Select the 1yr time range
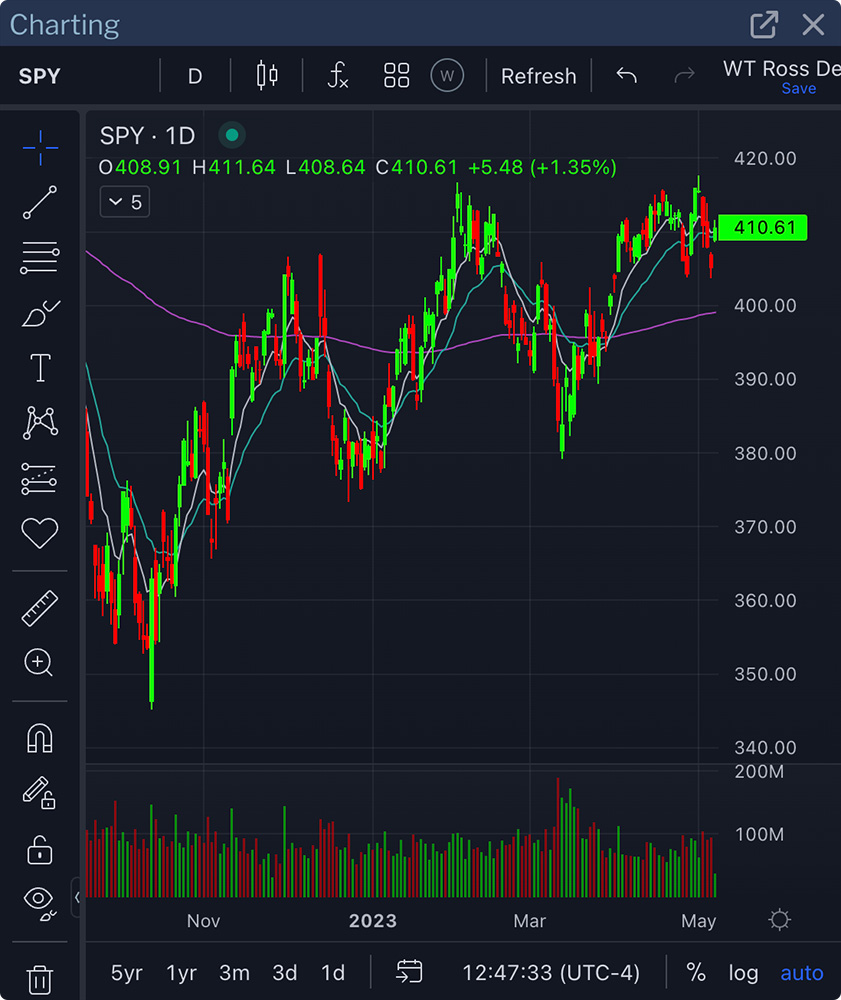Image resolution: width=841 pixels, height=1000 pixels. tap(181, 973)
